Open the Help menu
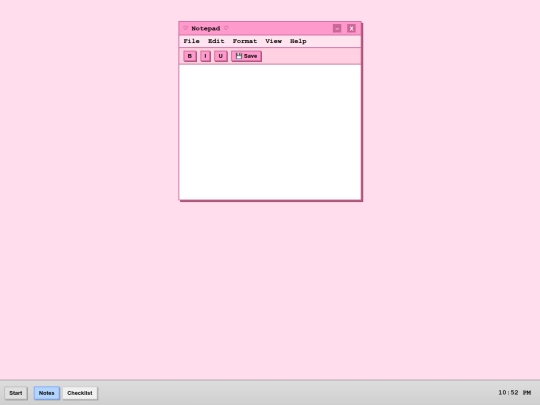 (x=298, y=41)
